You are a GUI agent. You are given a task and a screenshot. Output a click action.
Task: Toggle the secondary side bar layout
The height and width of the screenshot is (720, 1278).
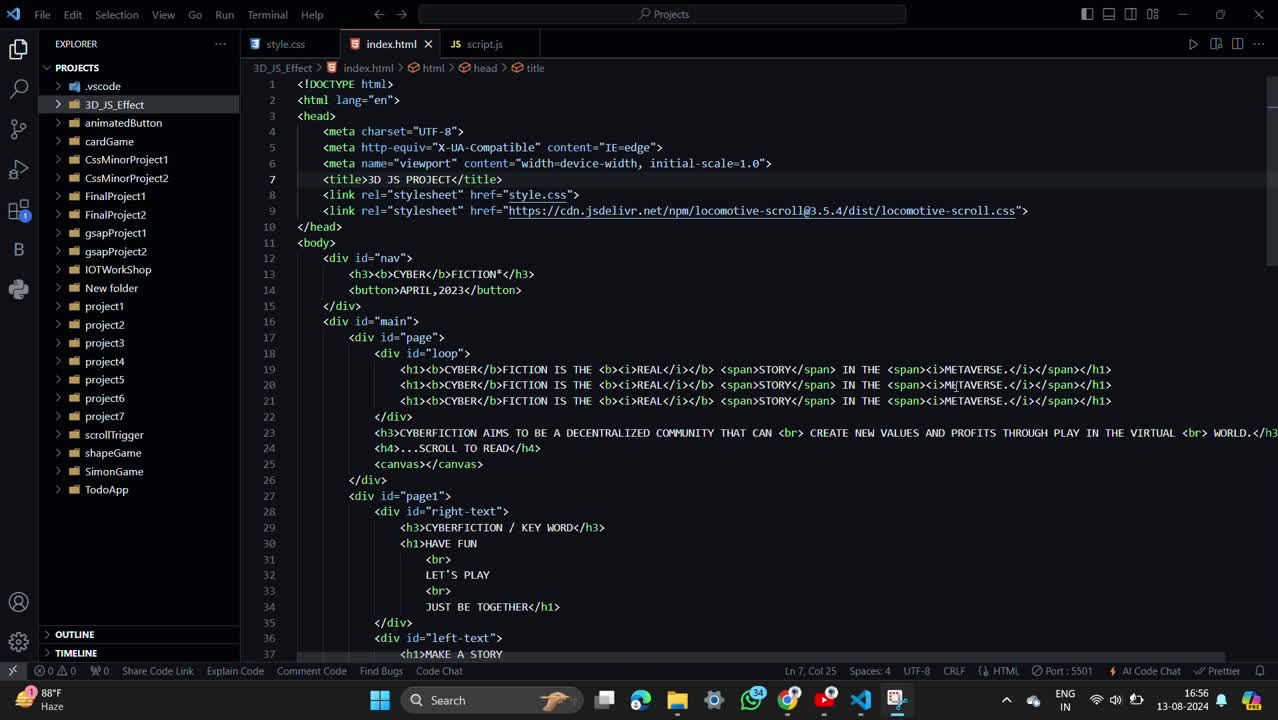click(x=1130, y=14)
